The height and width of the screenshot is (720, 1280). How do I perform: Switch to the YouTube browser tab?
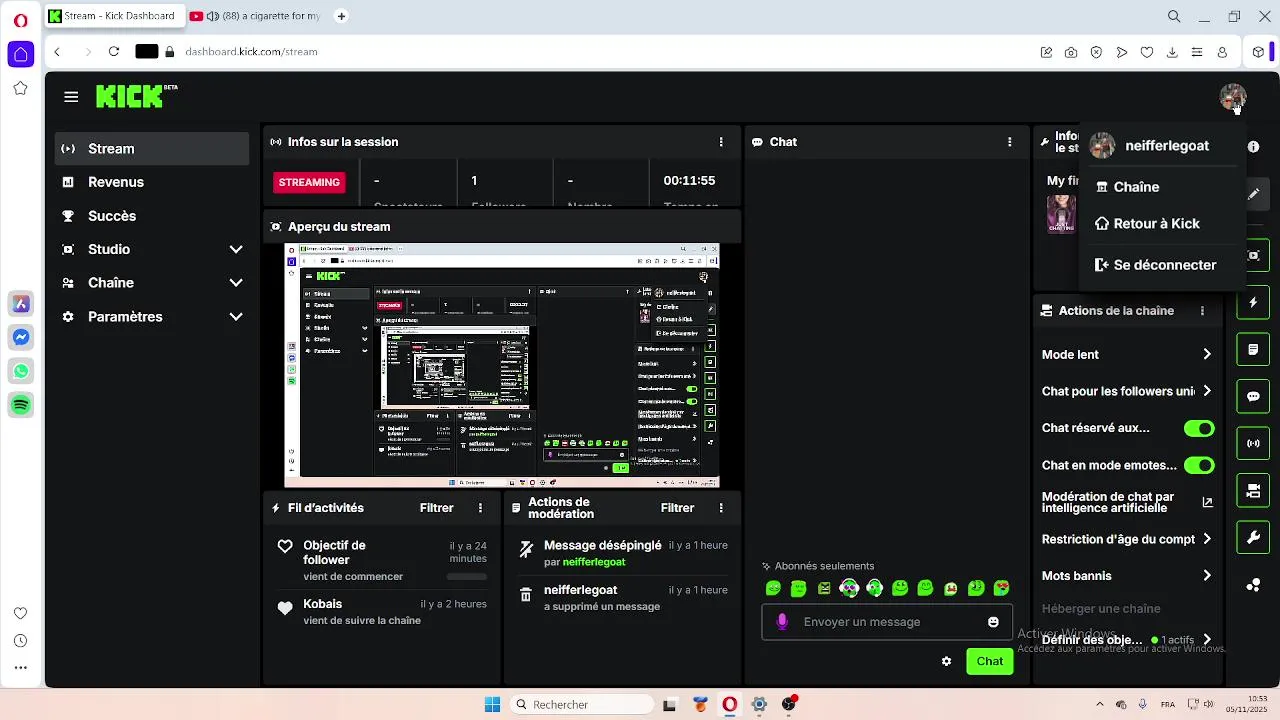(x=256, y=16)
